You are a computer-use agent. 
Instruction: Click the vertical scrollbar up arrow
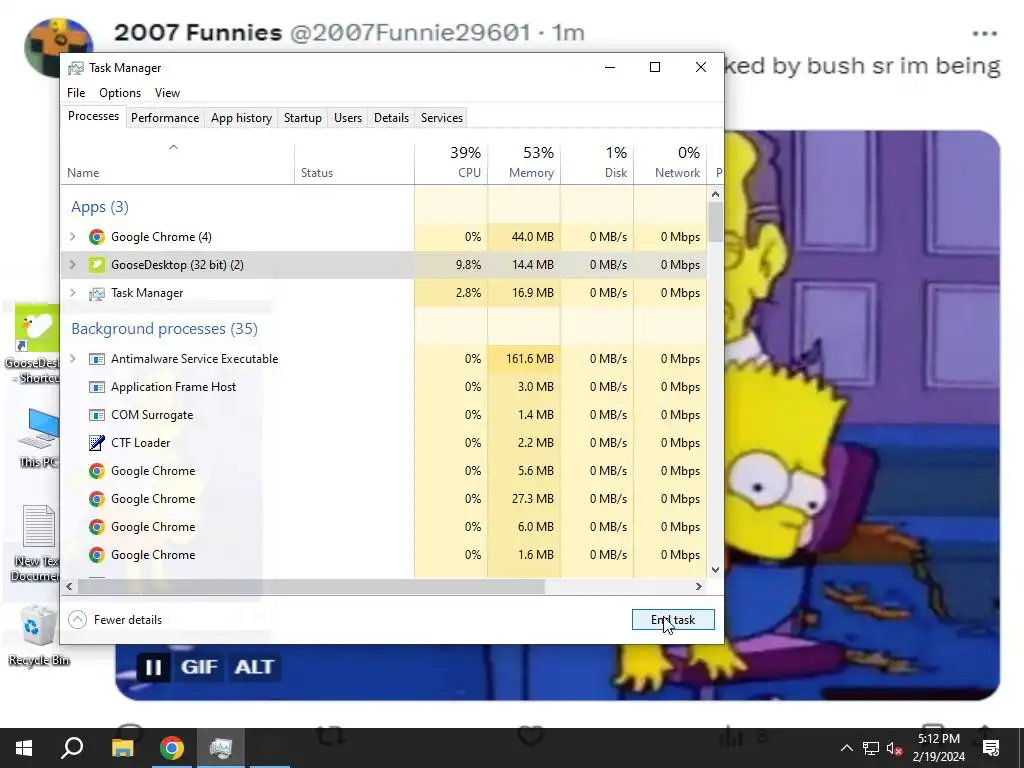715,194
